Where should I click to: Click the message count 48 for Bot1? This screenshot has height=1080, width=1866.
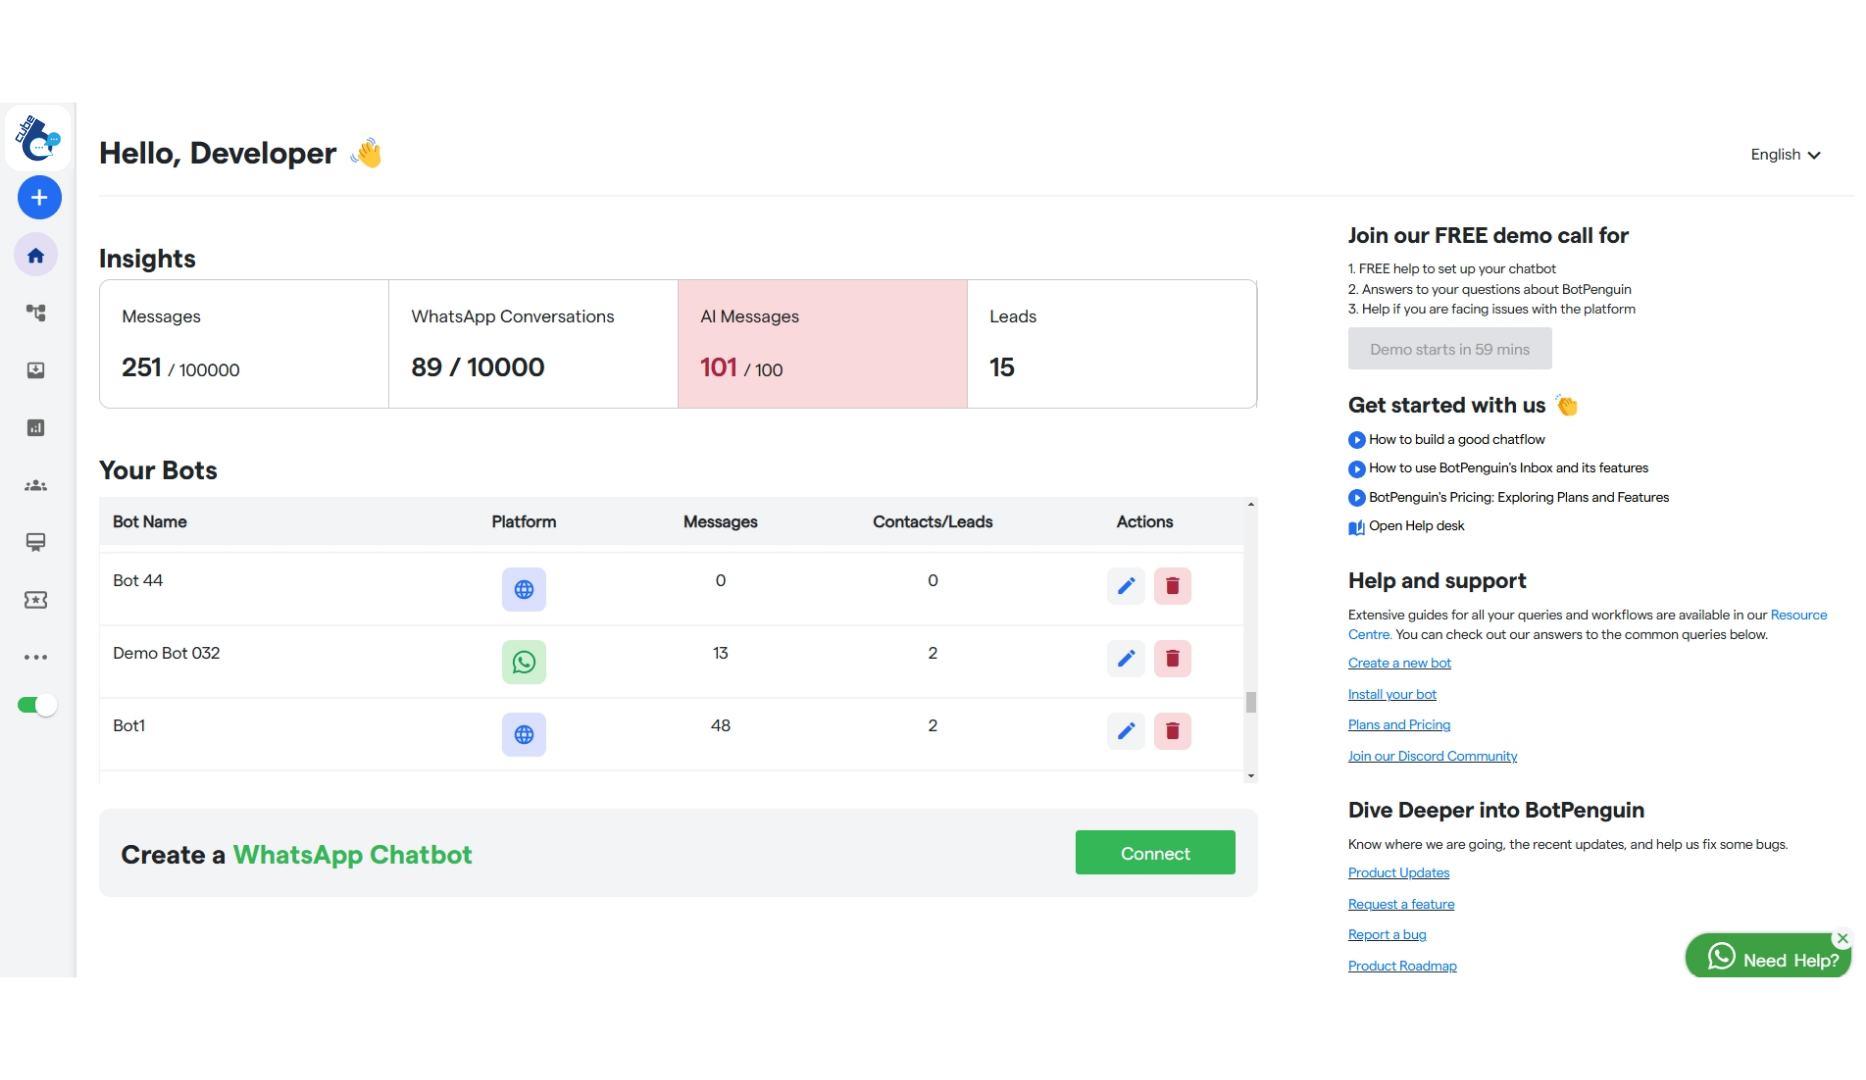point(720,726)
